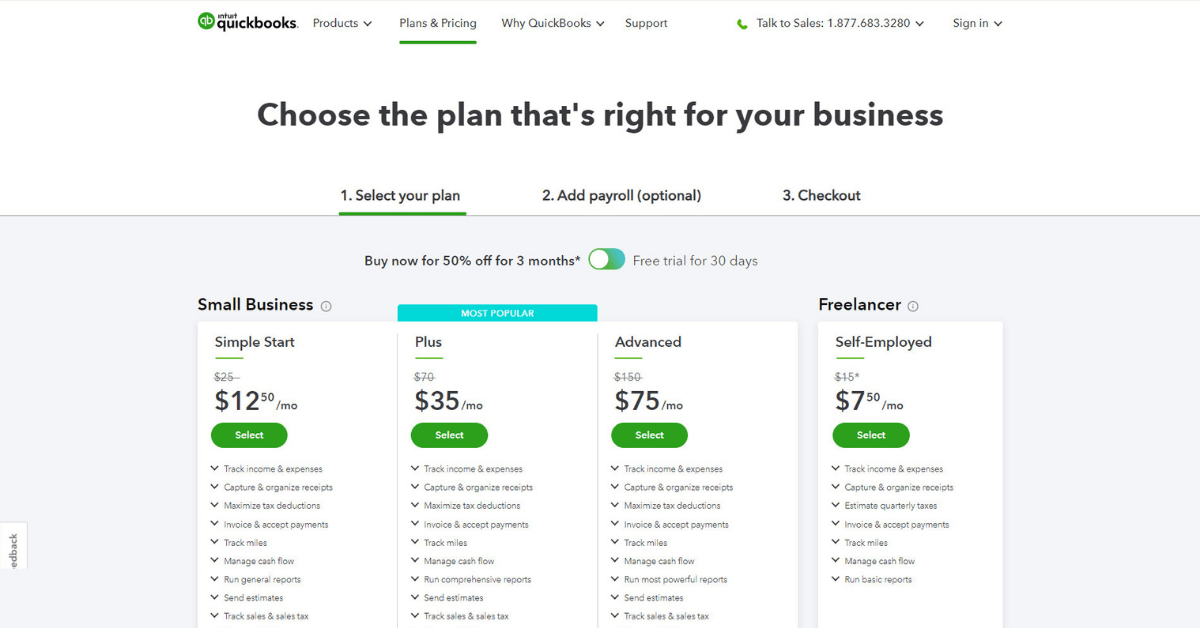
Task: Expand Run comprehensive reports chevron under Plus
Action: 415,580
